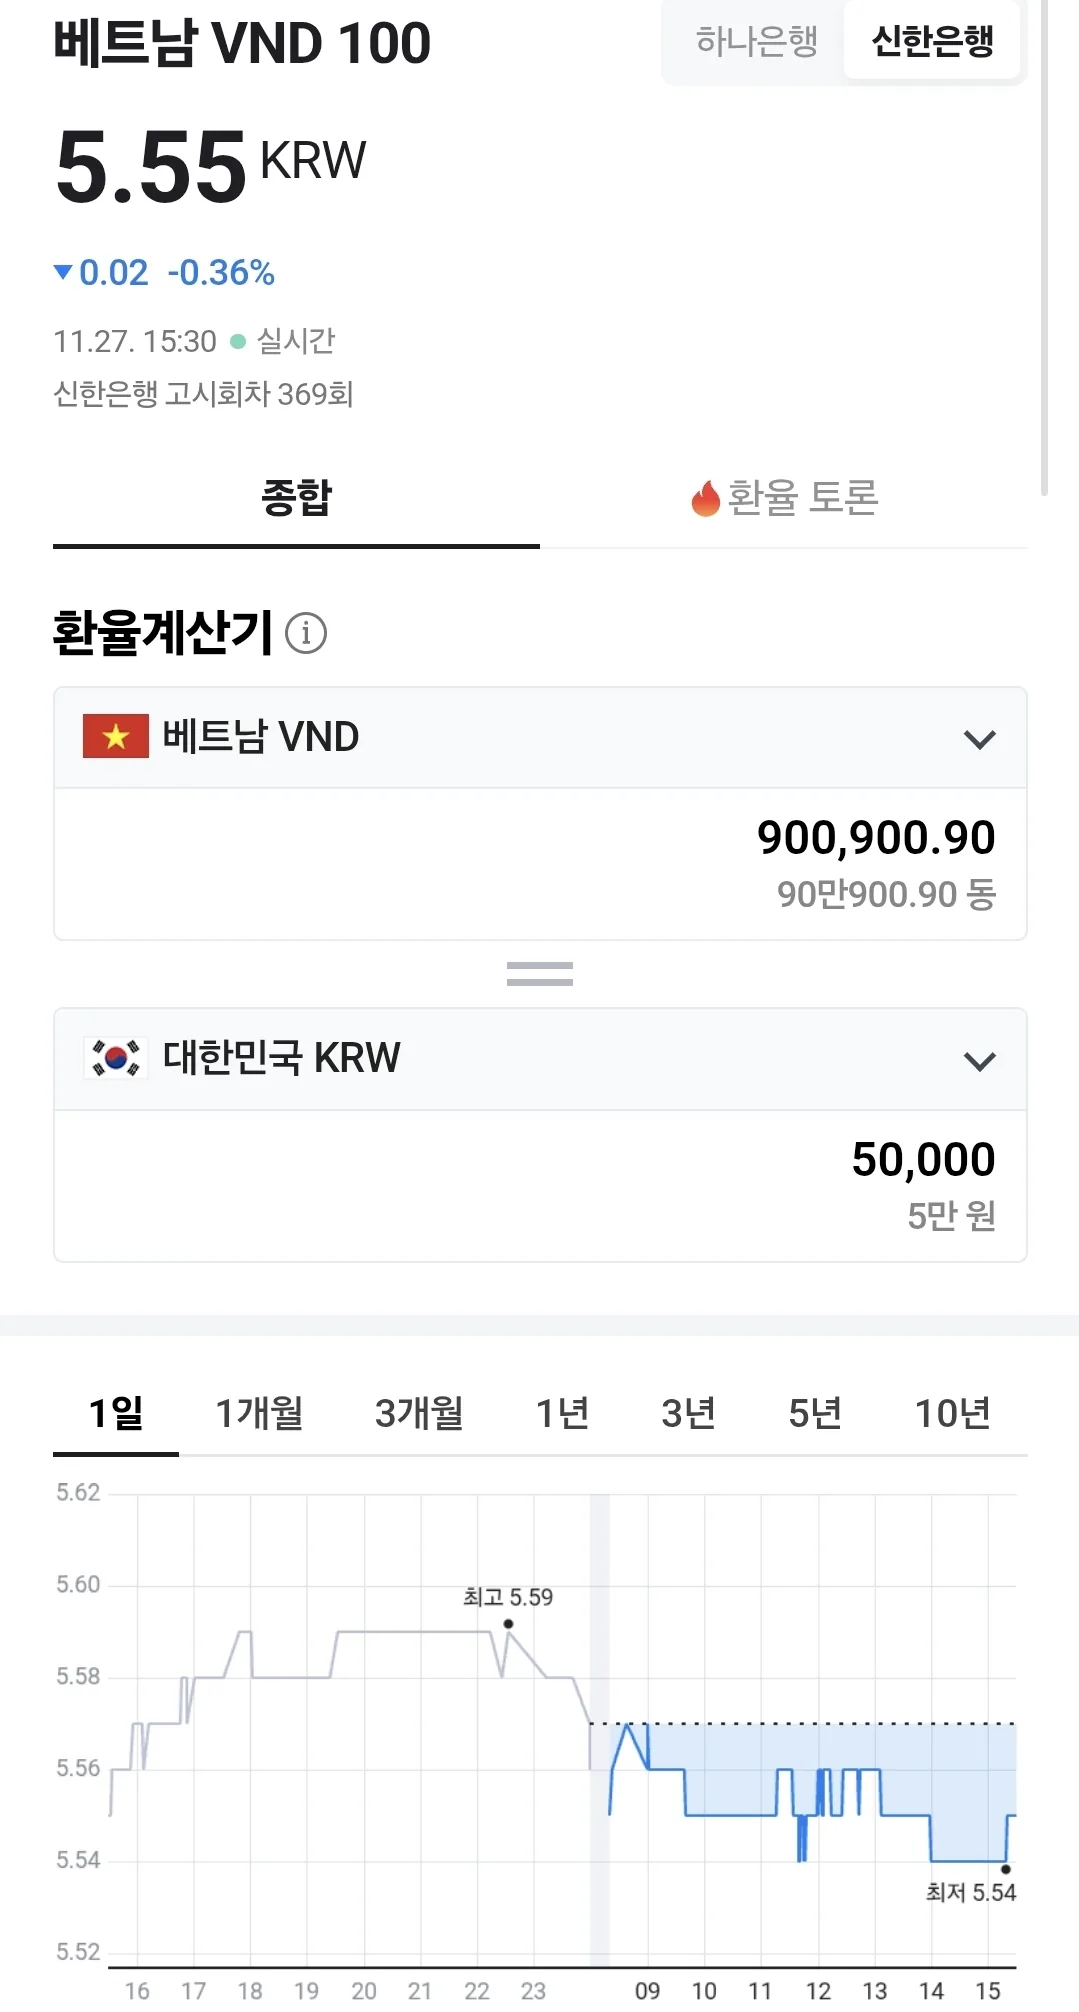This screenshot has height=2012, width=1079.
Task: Edit the 900,900.90 VND amount field
Action: tap(540, 864)
